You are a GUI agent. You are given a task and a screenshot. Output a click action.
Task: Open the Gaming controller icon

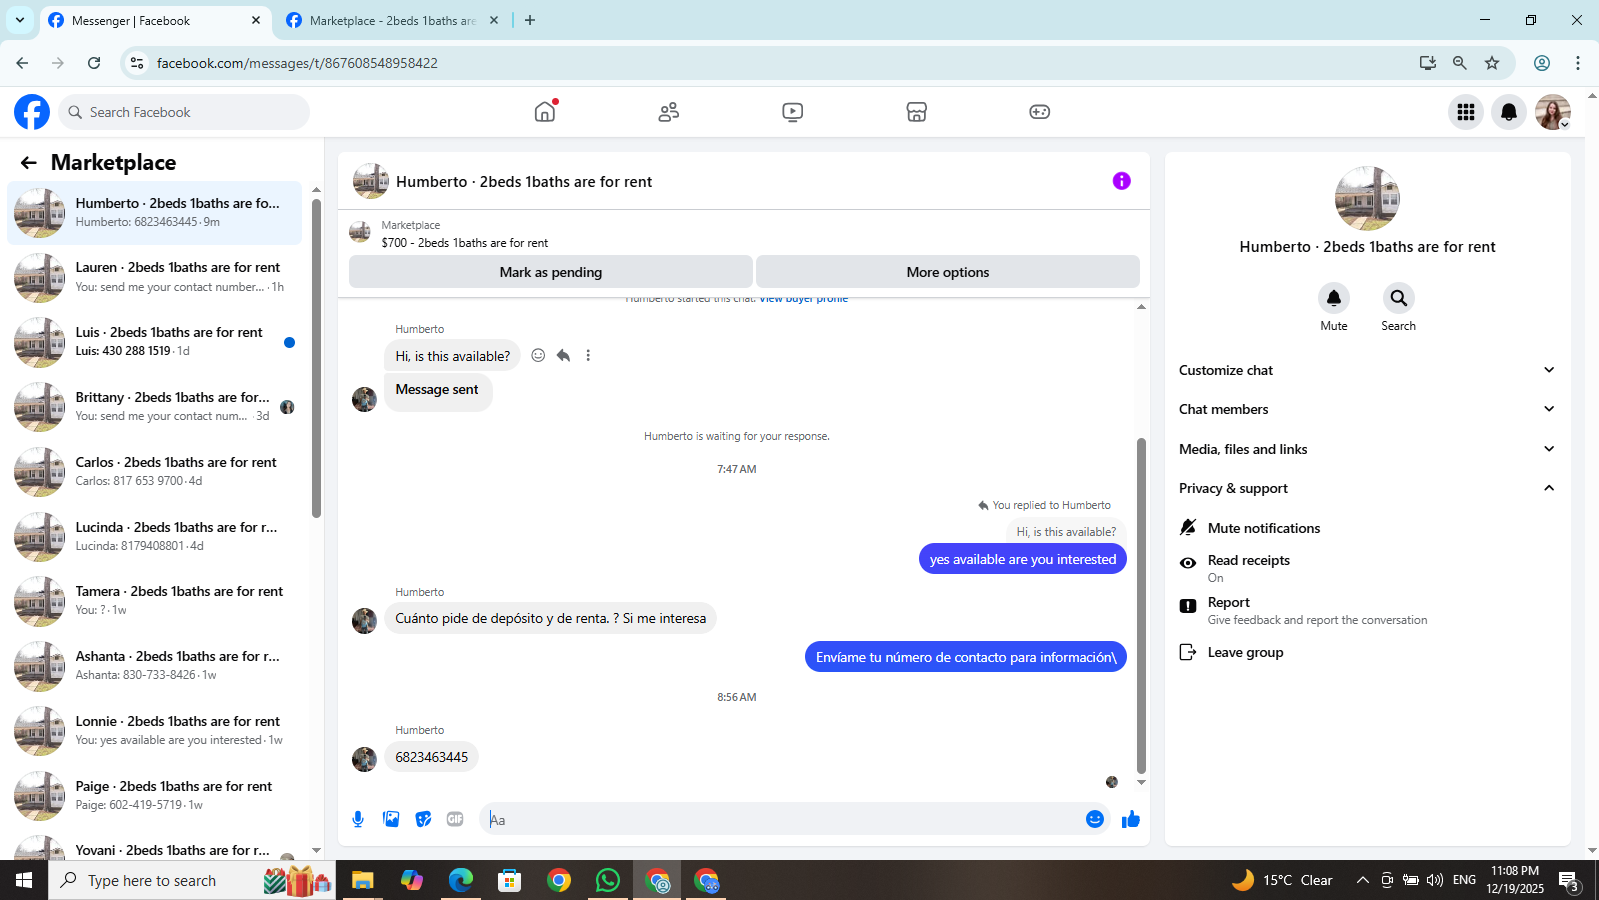pyautogui.click(x=1040, y=112)
